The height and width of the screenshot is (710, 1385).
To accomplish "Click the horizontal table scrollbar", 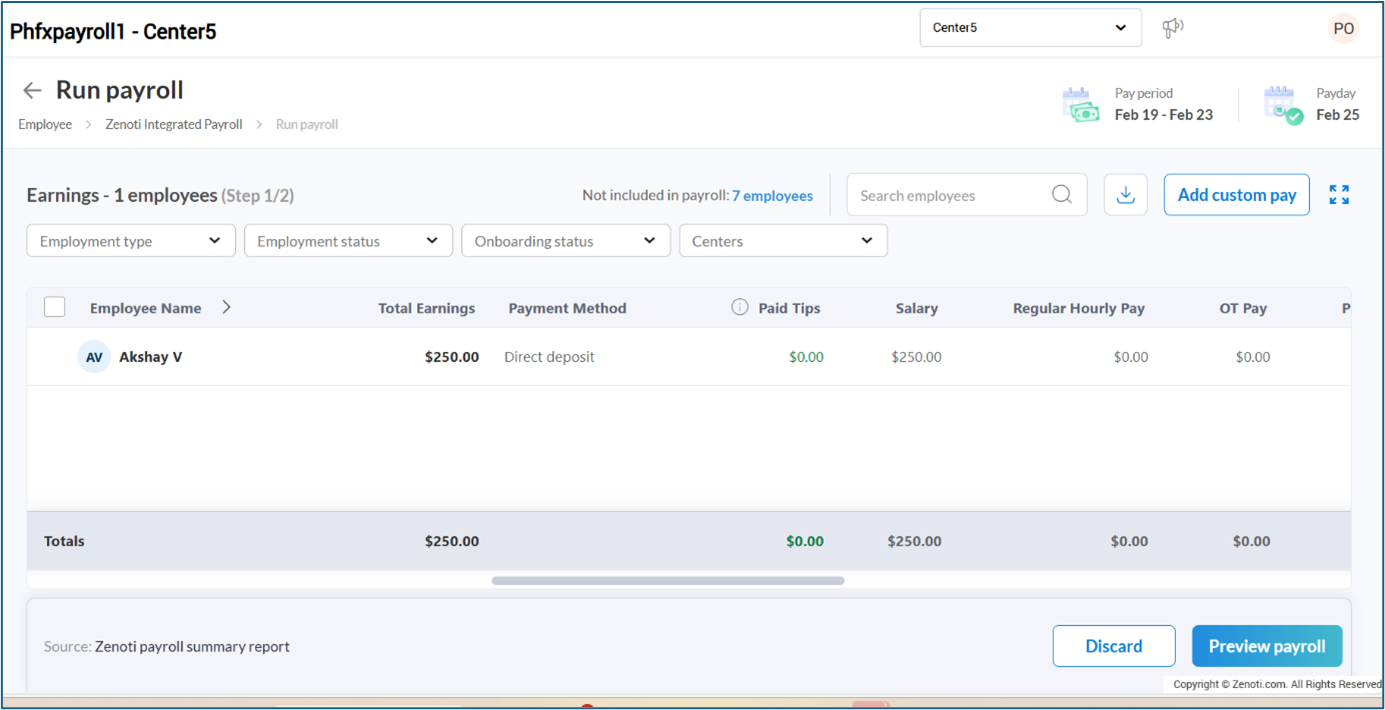I will coord(667,580).
